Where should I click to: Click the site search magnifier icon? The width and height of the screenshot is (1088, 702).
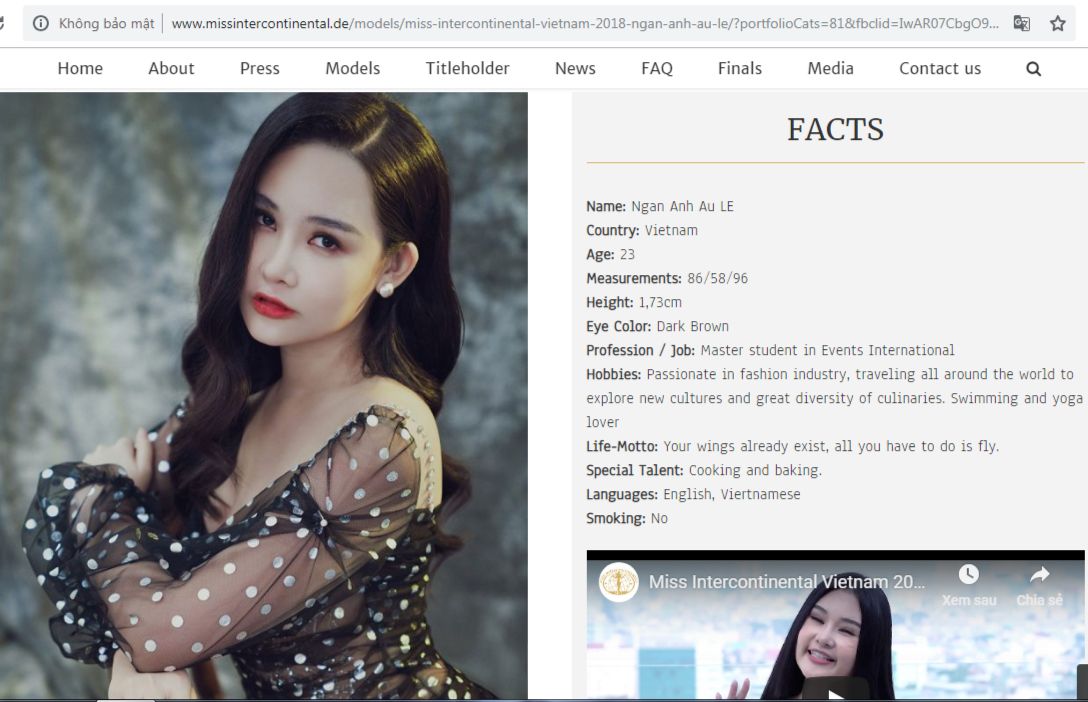click(1033, 69)
